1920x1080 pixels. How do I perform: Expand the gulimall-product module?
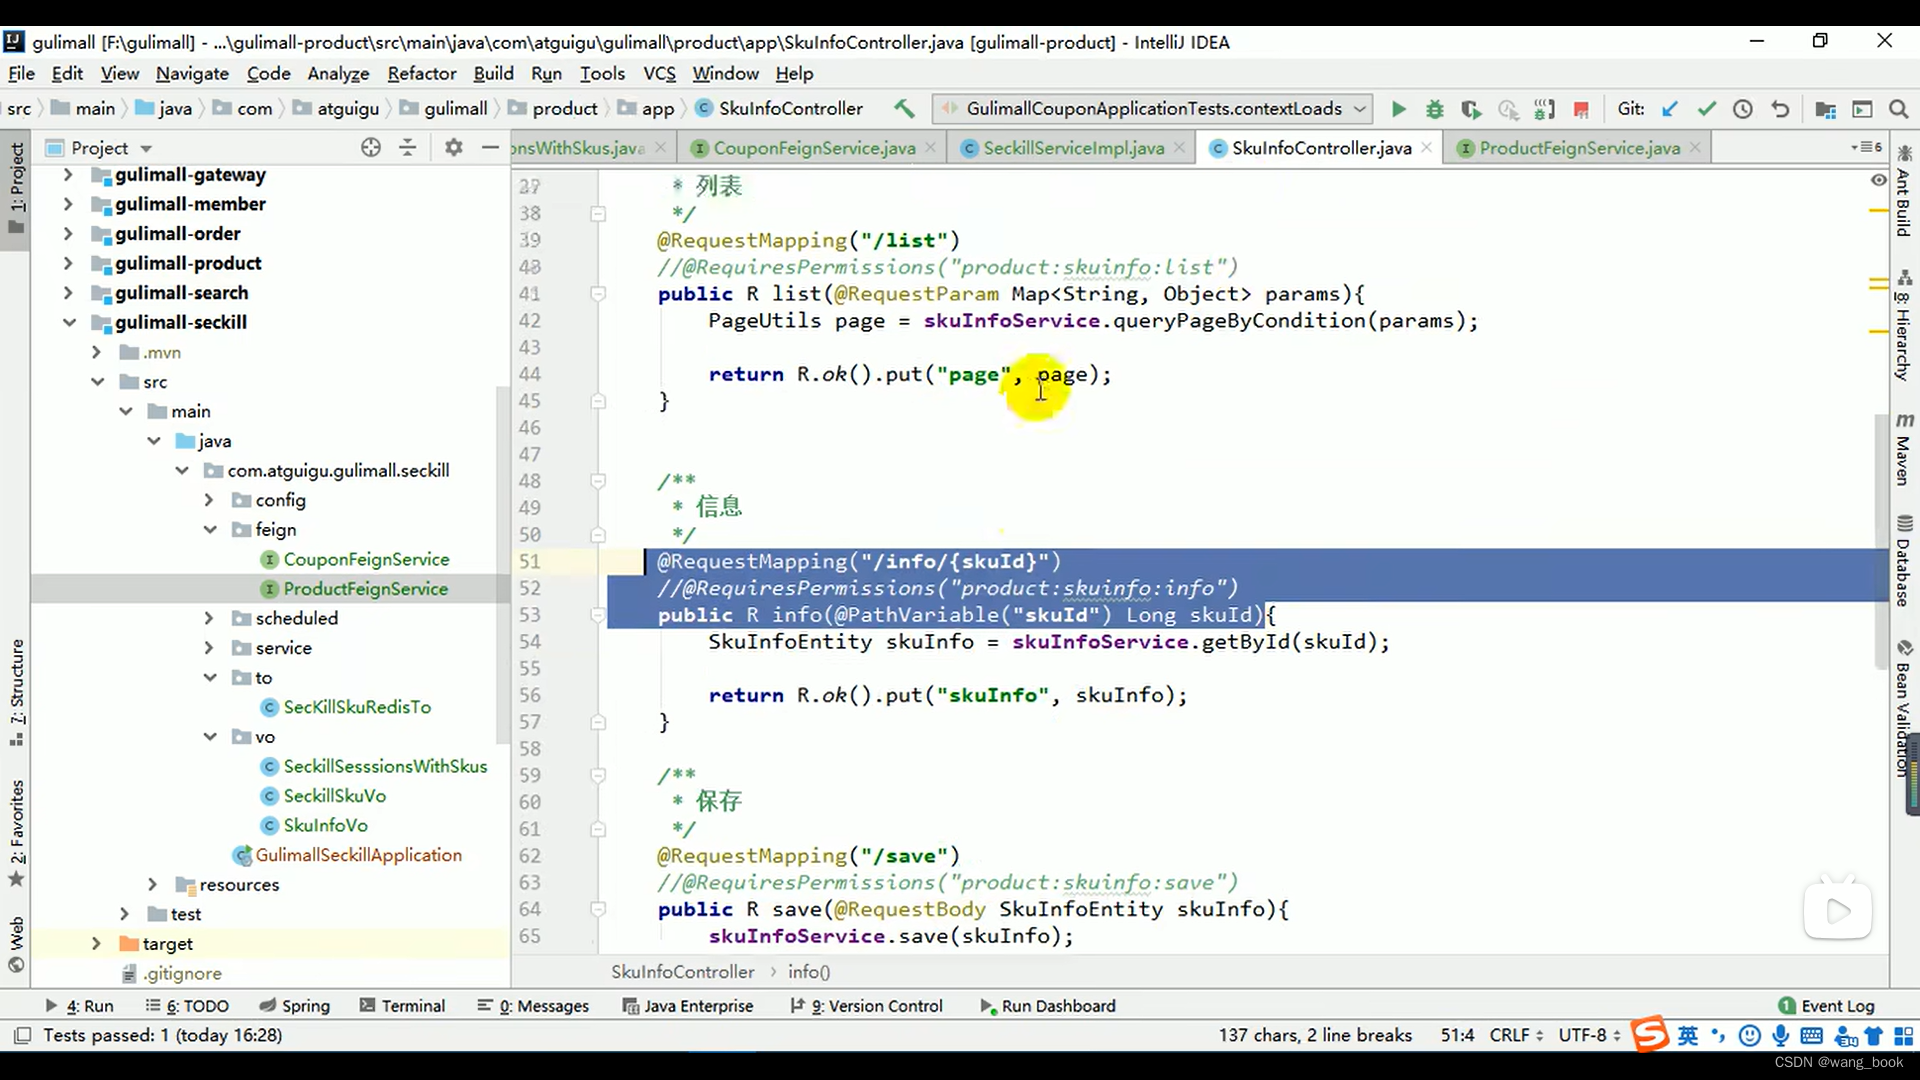point(68,263)
